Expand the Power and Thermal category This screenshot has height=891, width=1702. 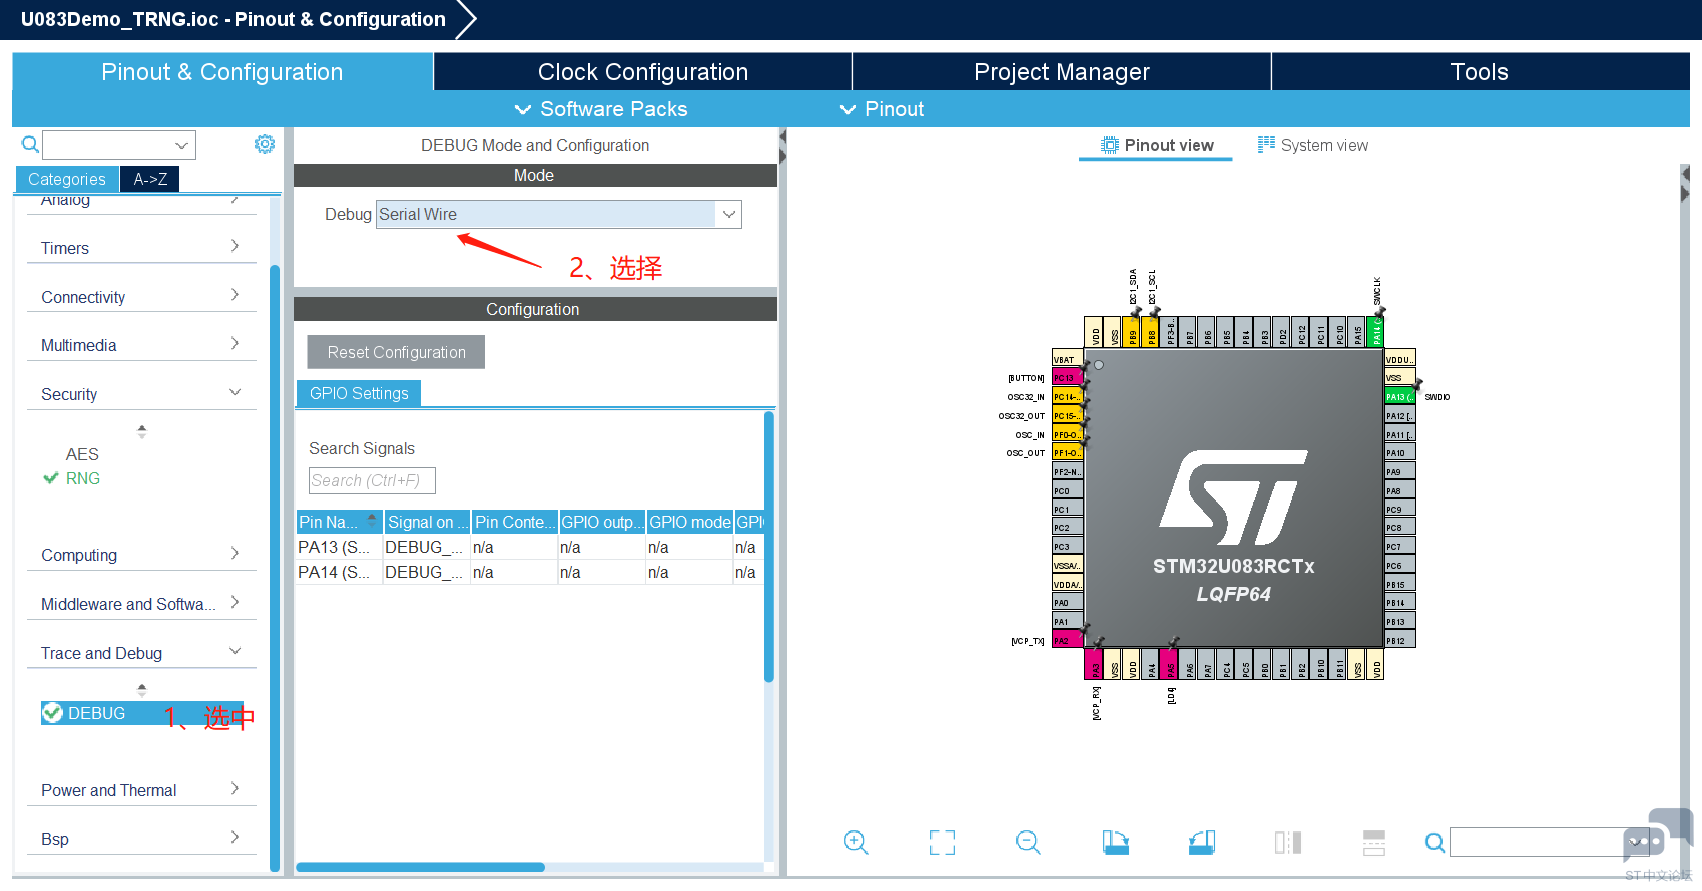click(141, 790)
